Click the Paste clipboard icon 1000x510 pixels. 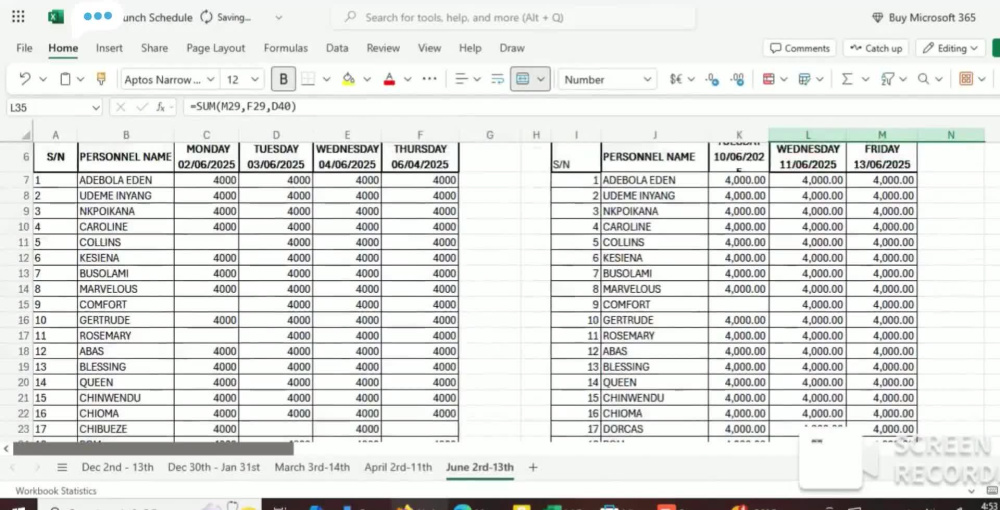tap(65, 79)
